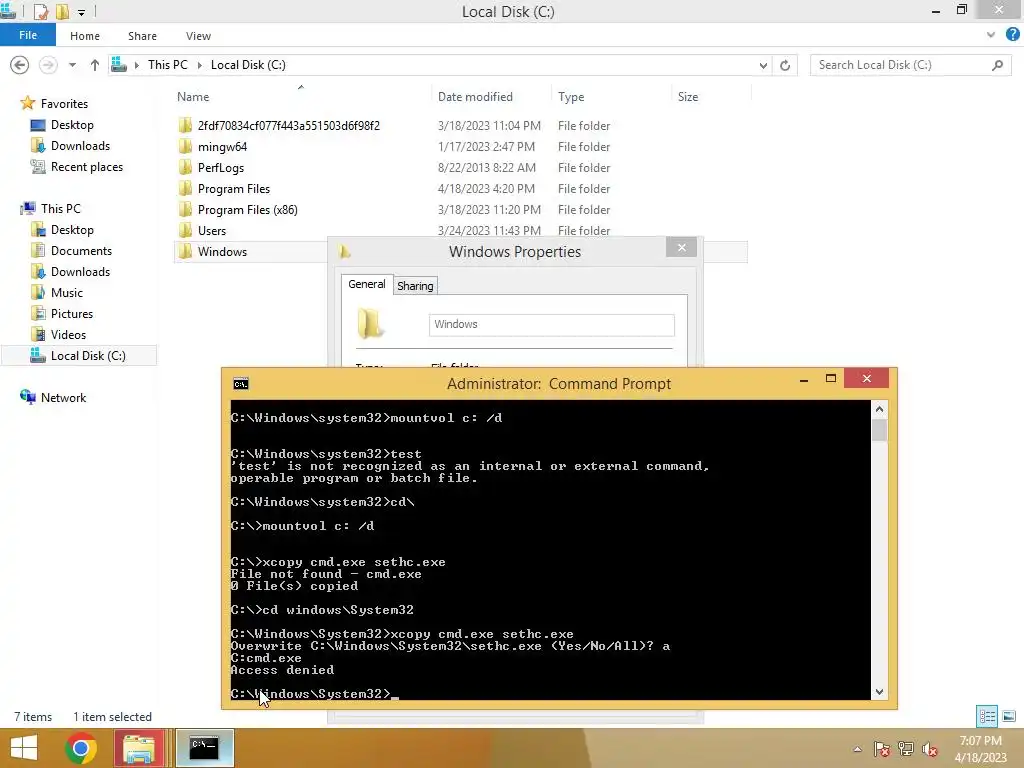Click Properties icon in Quick Access Toolbar

40,11
